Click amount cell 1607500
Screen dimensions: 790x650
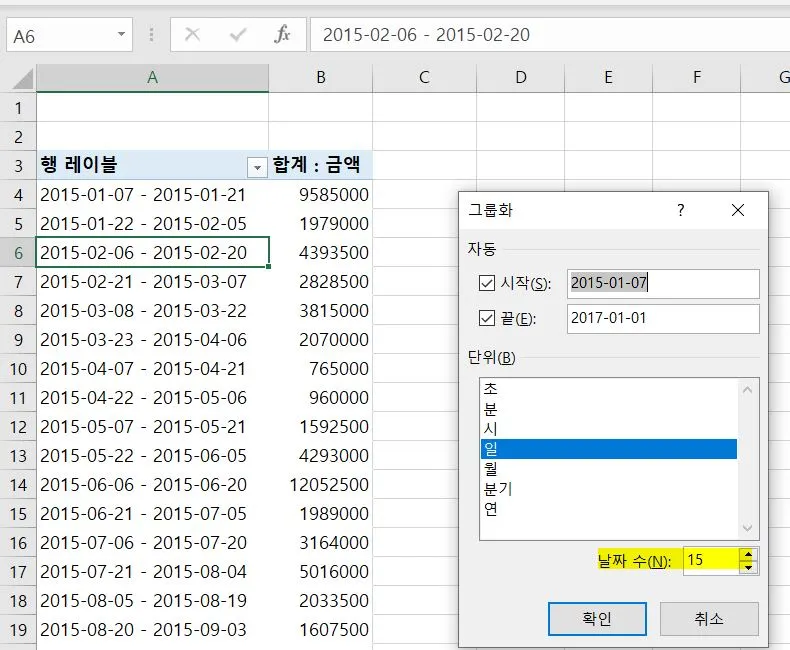pyautogui.click(x=321, y=630)
